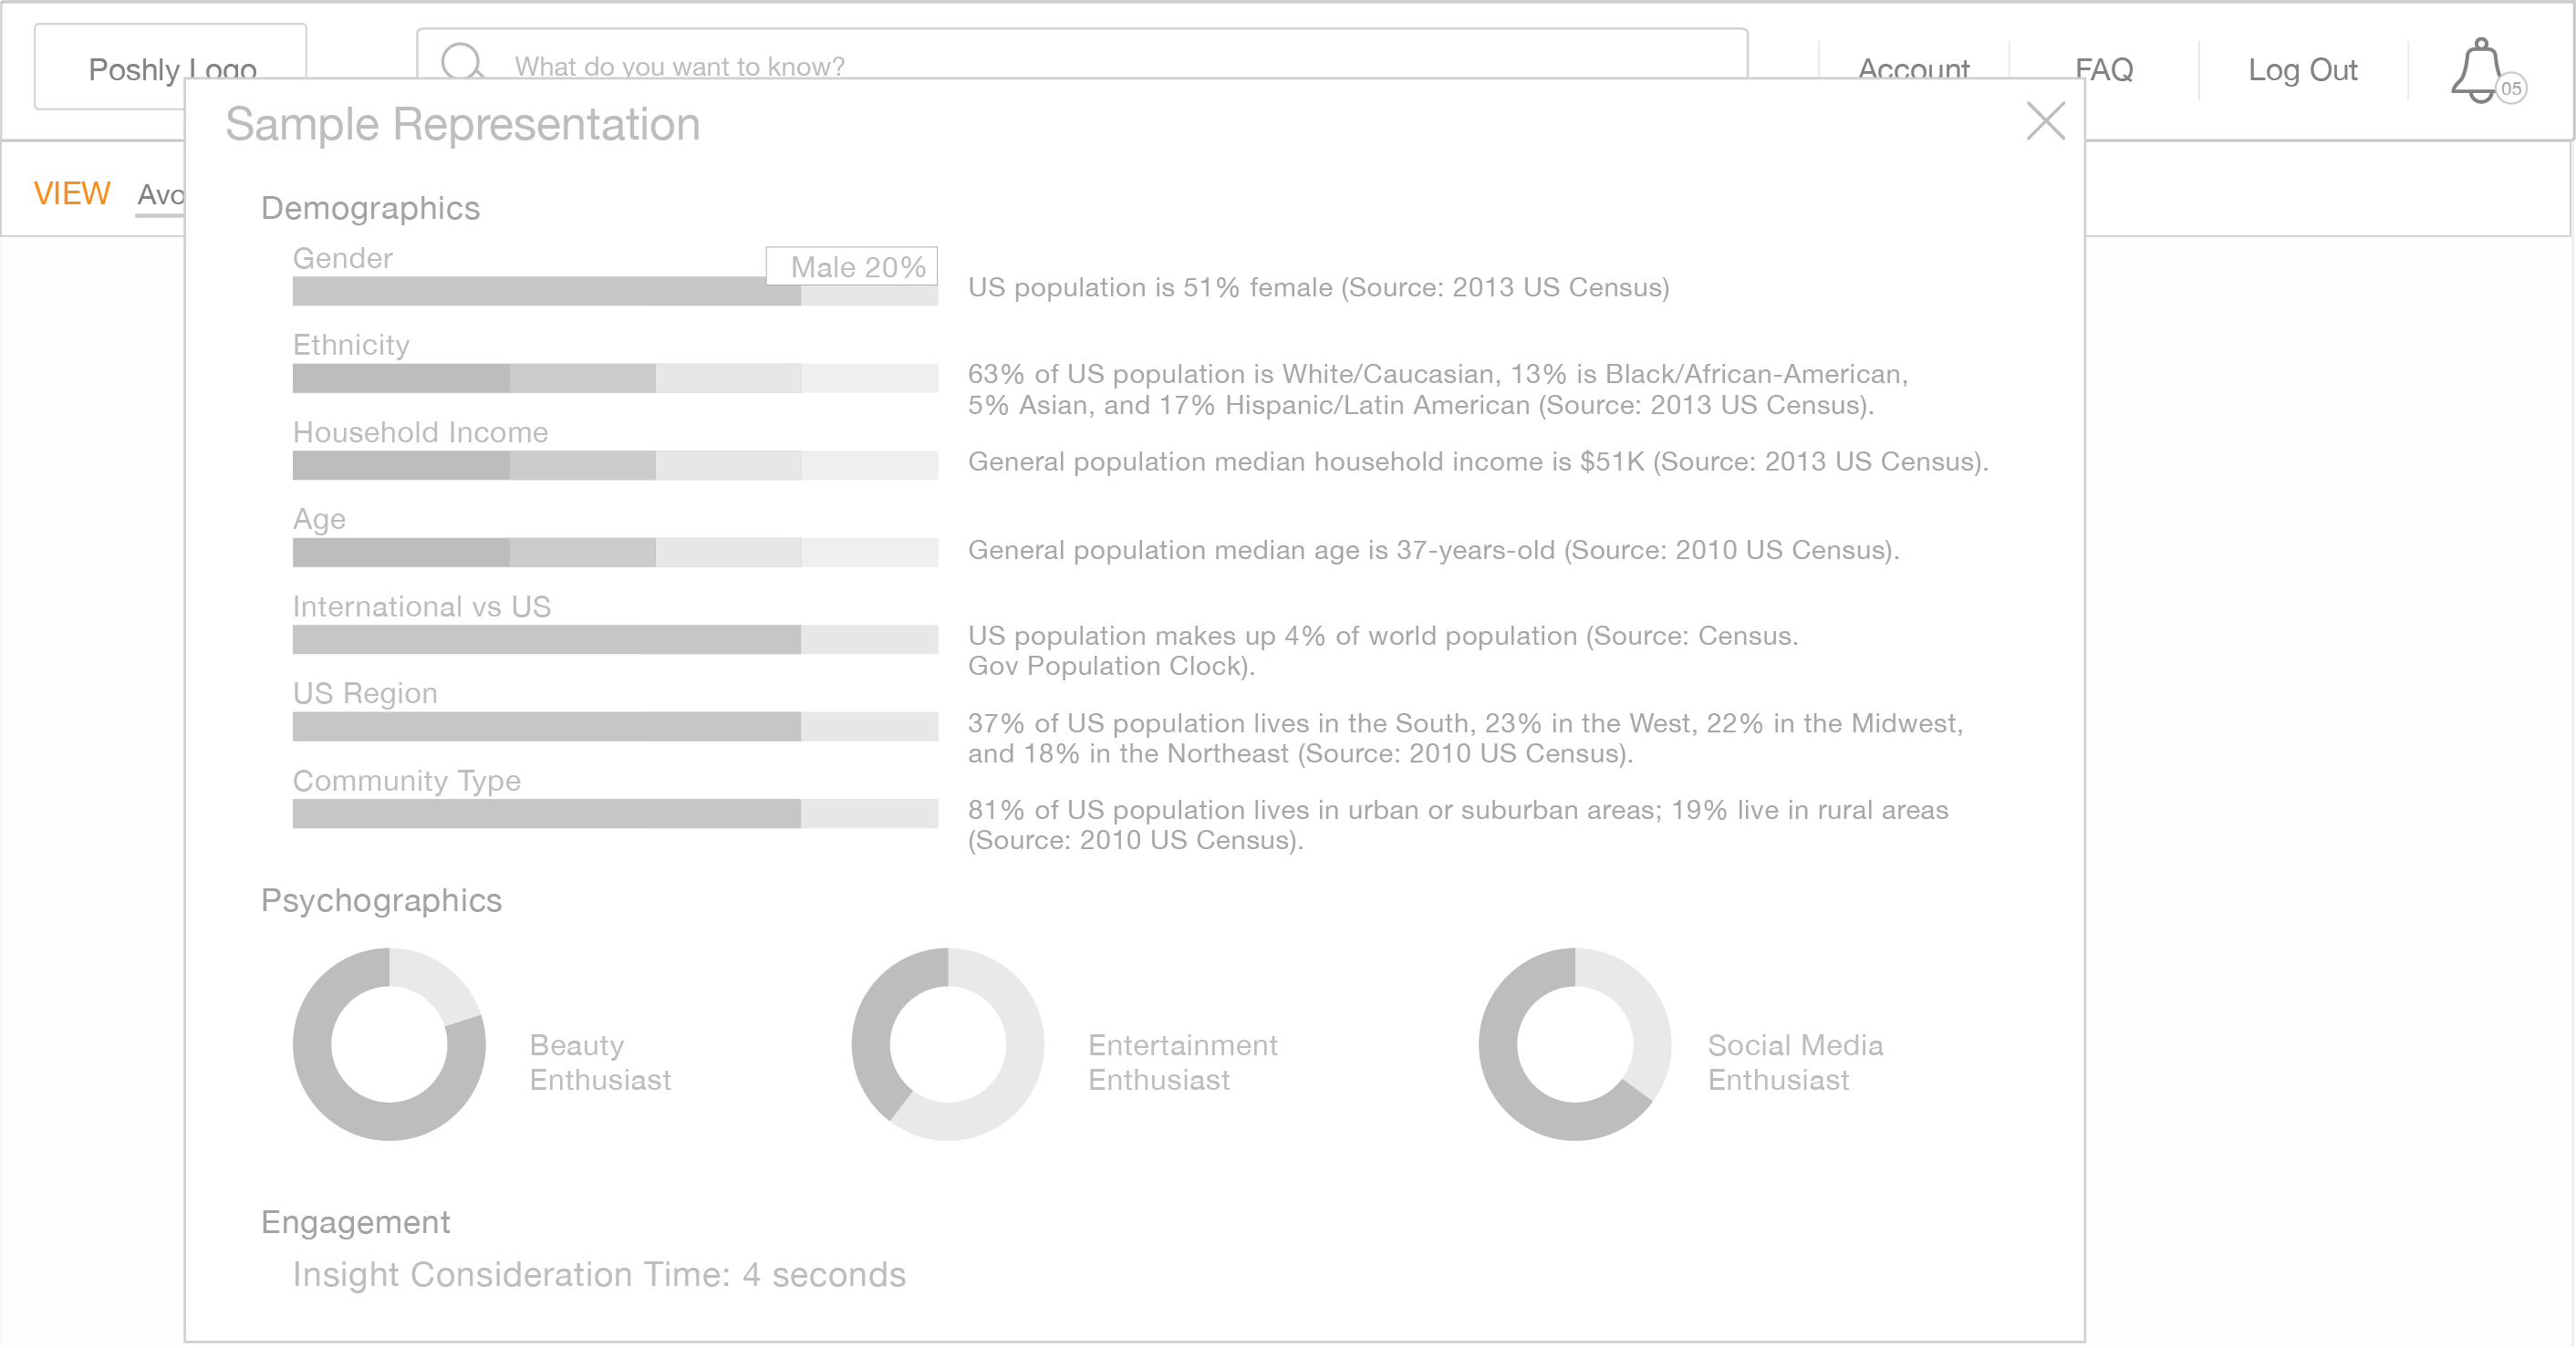Click the International vs US bar

(615, 639)
